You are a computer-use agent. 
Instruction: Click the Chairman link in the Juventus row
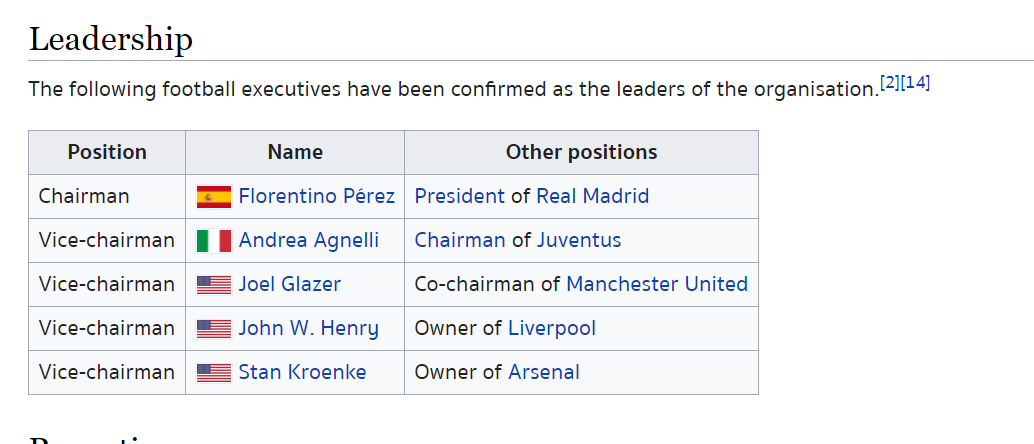coord(460,240)
